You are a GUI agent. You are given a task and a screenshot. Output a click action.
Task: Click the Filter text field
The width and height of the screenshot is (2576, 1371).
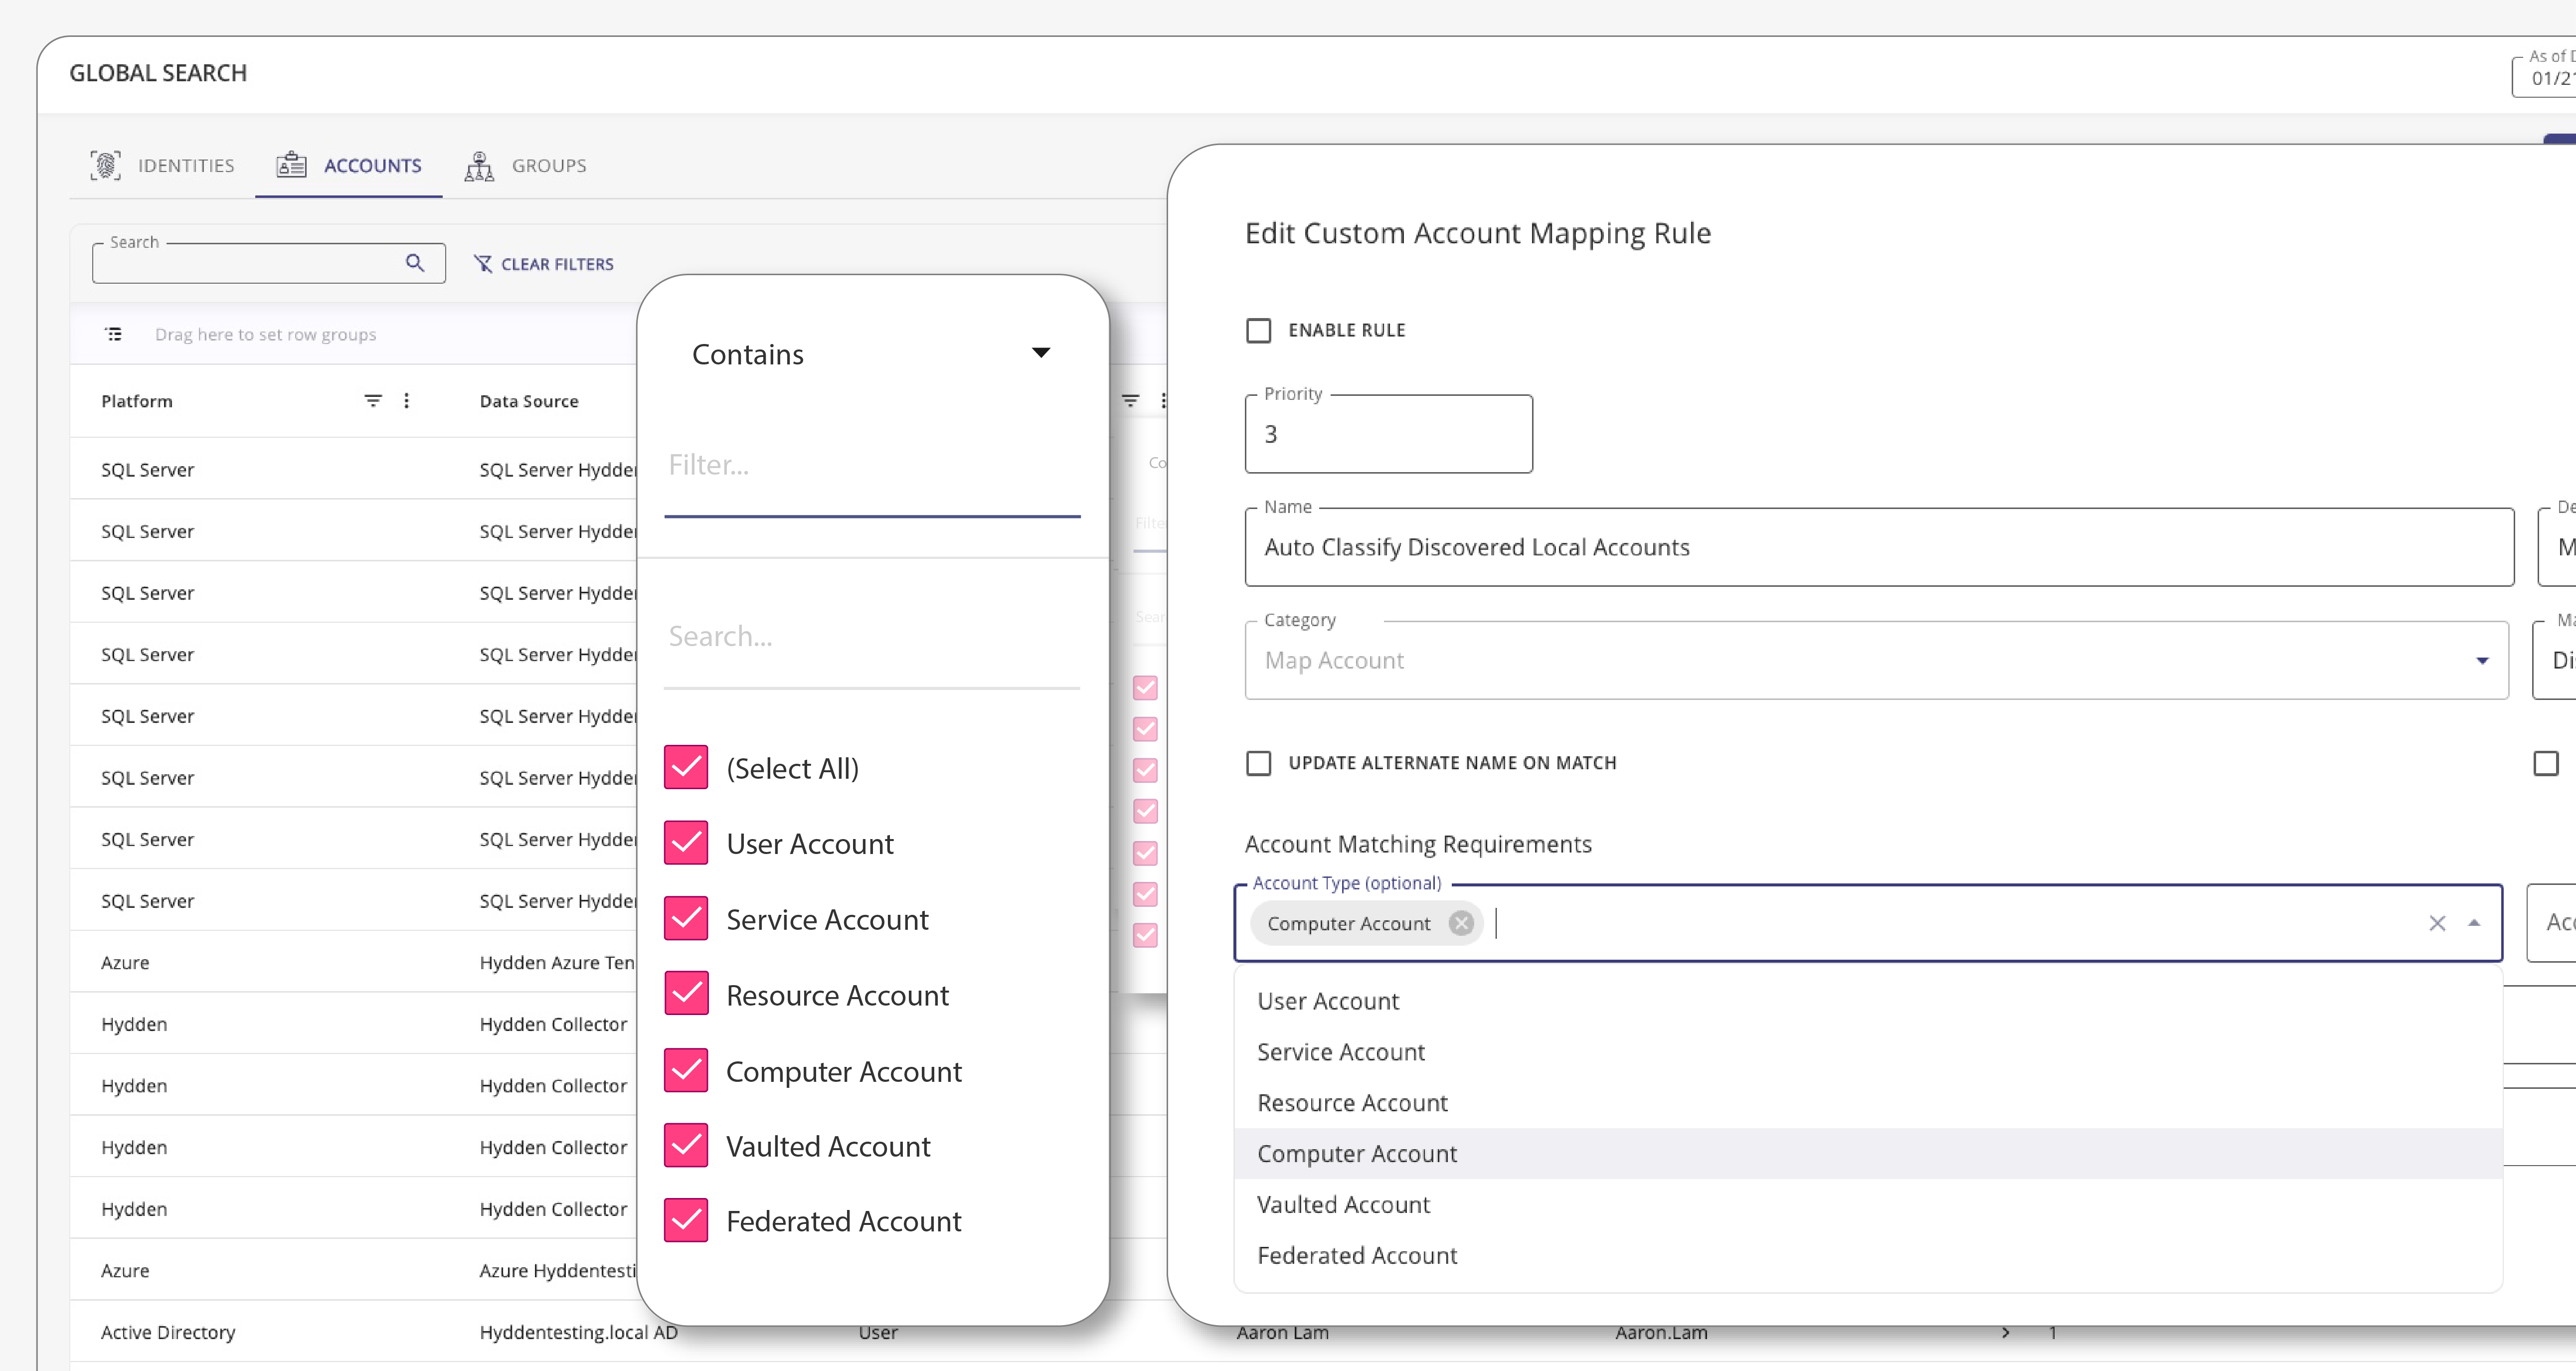[871, 465]
